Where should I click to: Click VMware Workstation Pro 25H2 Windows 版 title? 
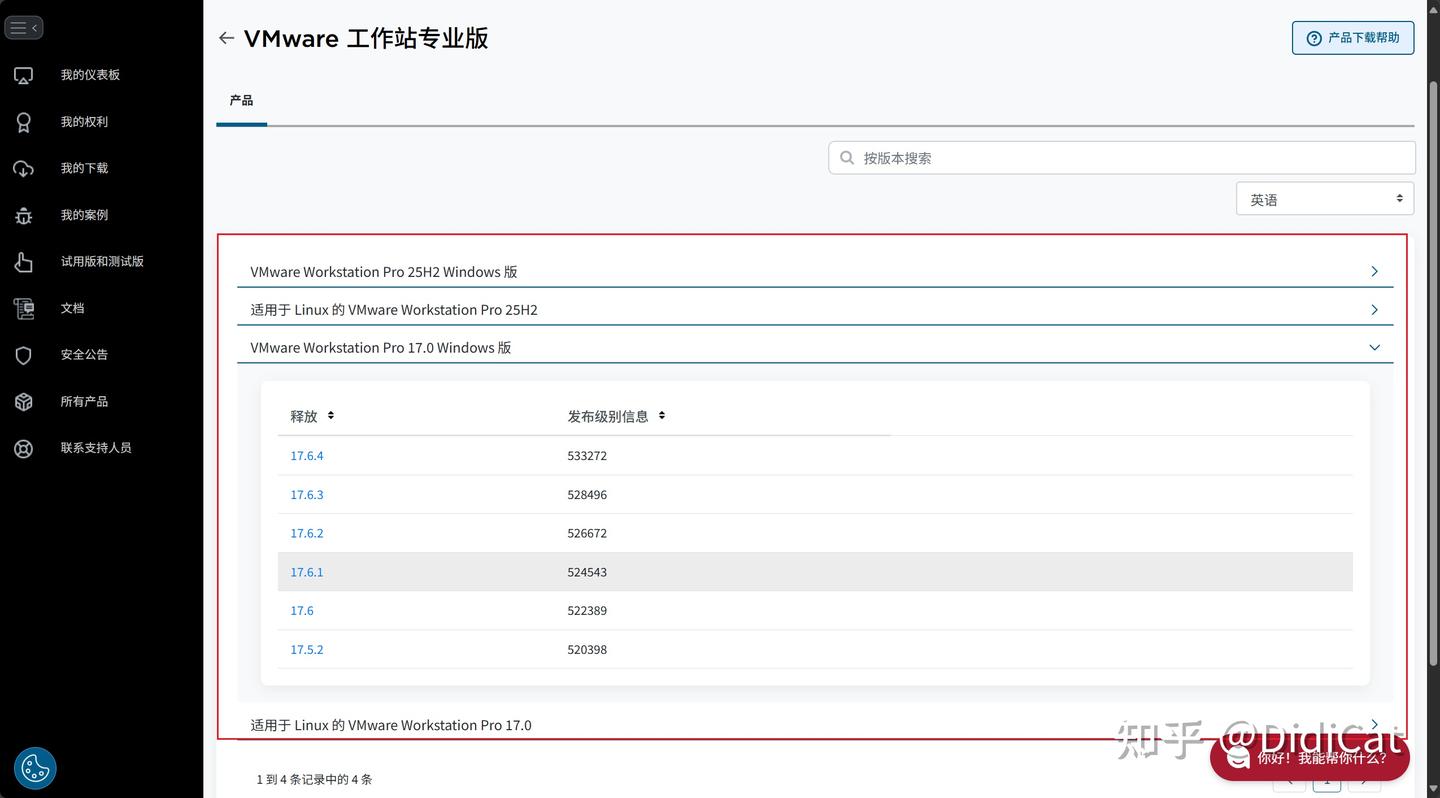coord(384,272)
